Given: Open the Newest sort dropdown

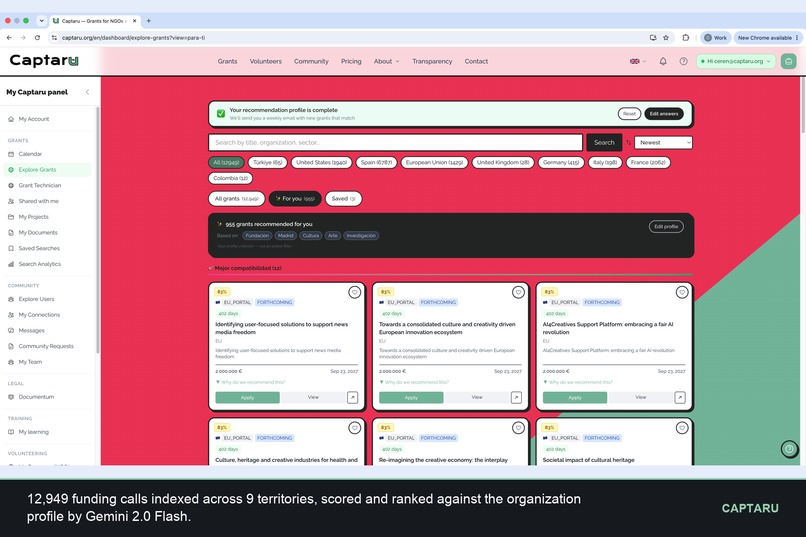Looking at the screenshot, I should click(663, 142).
